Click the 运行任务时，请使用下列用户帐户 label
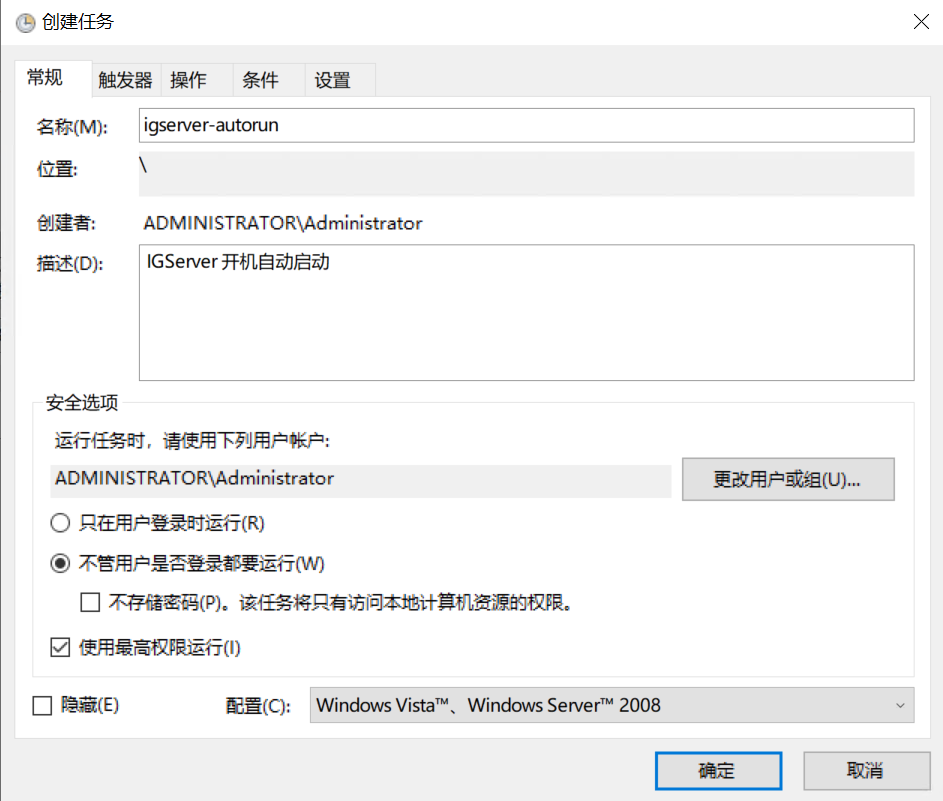 point(192,441)
